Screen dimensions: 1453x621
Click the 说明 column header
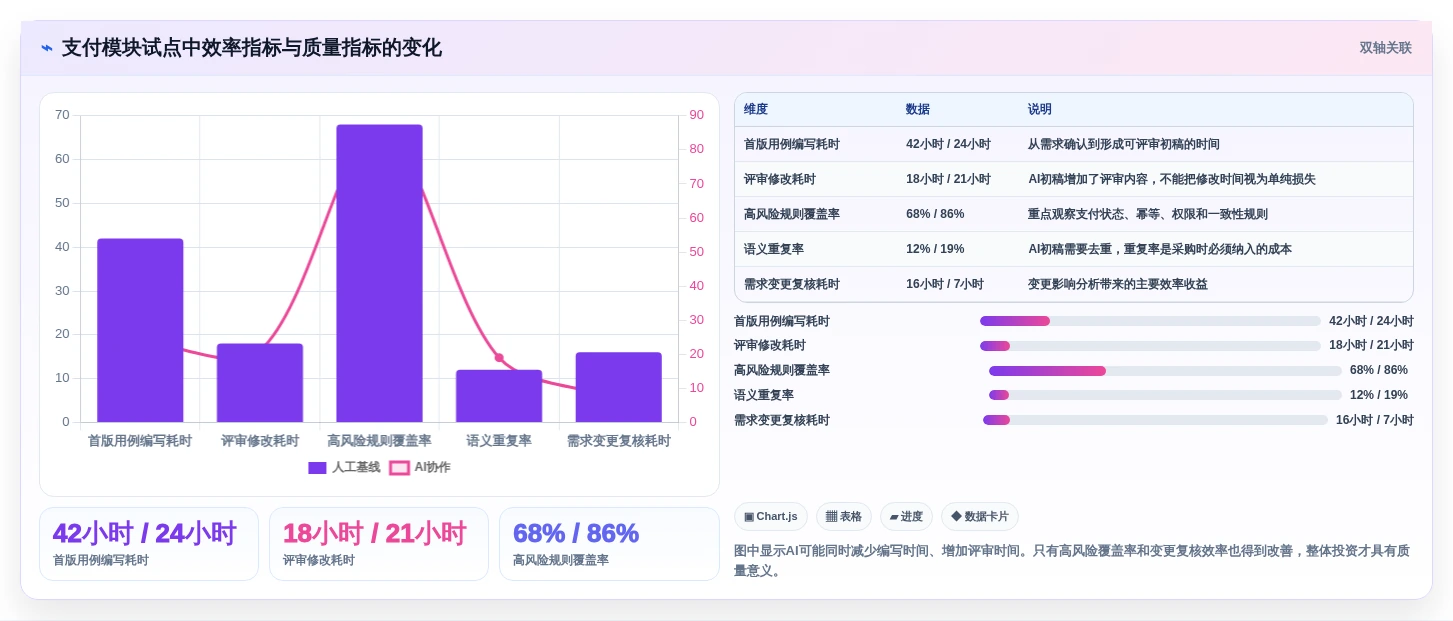tap(1040, 109)
